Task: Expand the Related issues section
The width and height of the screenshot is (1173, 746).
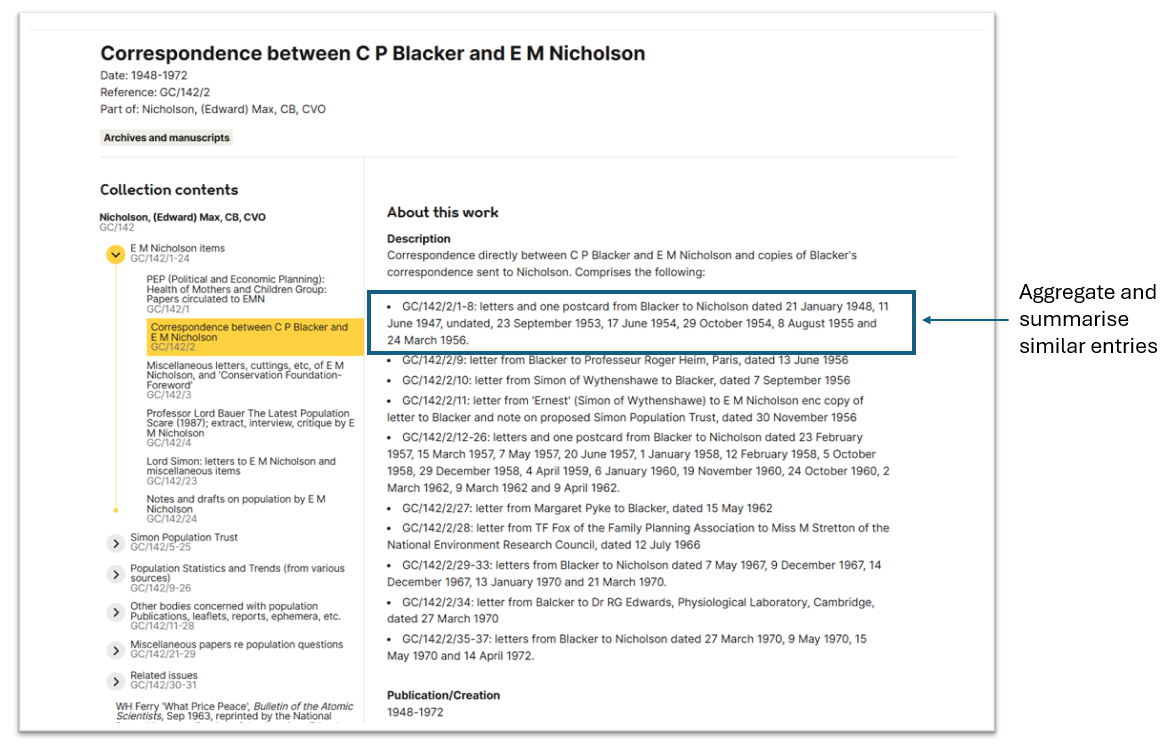Action: pos(116,681)
